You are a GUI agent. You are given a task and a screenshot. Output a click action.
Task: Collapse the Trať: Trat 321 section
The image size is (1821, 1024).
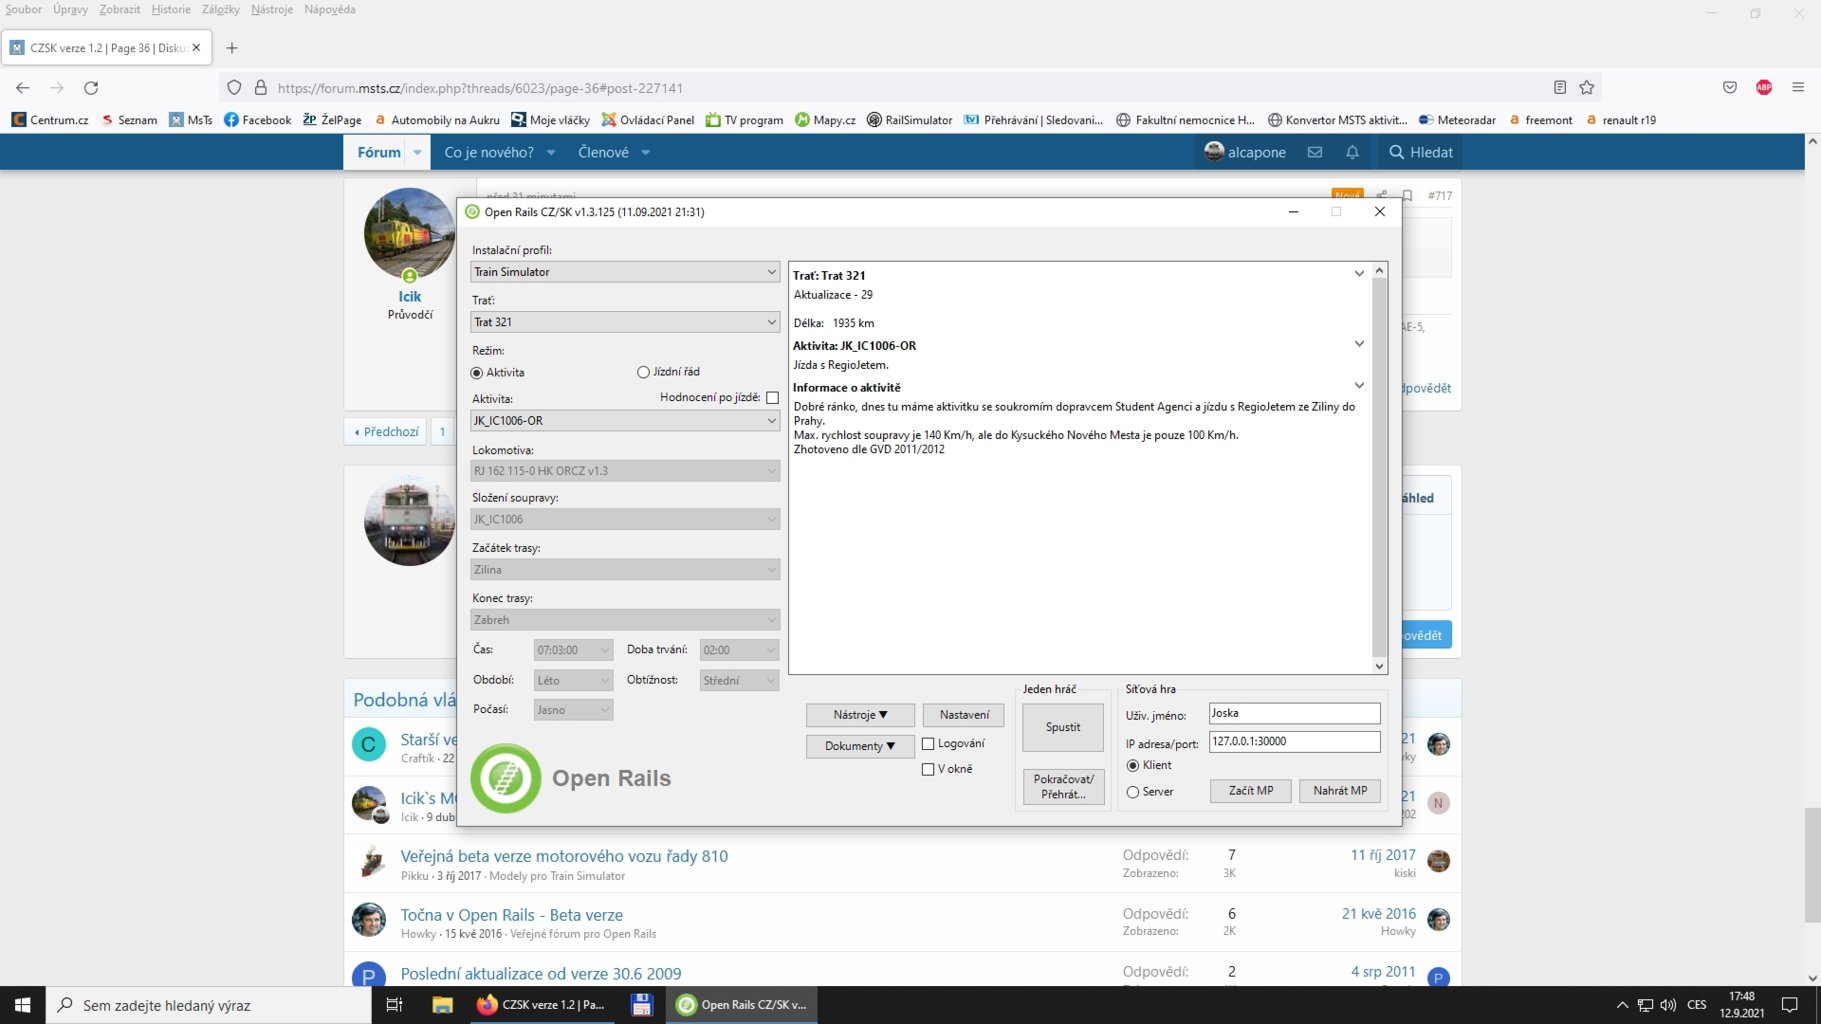click(1359, 274)
